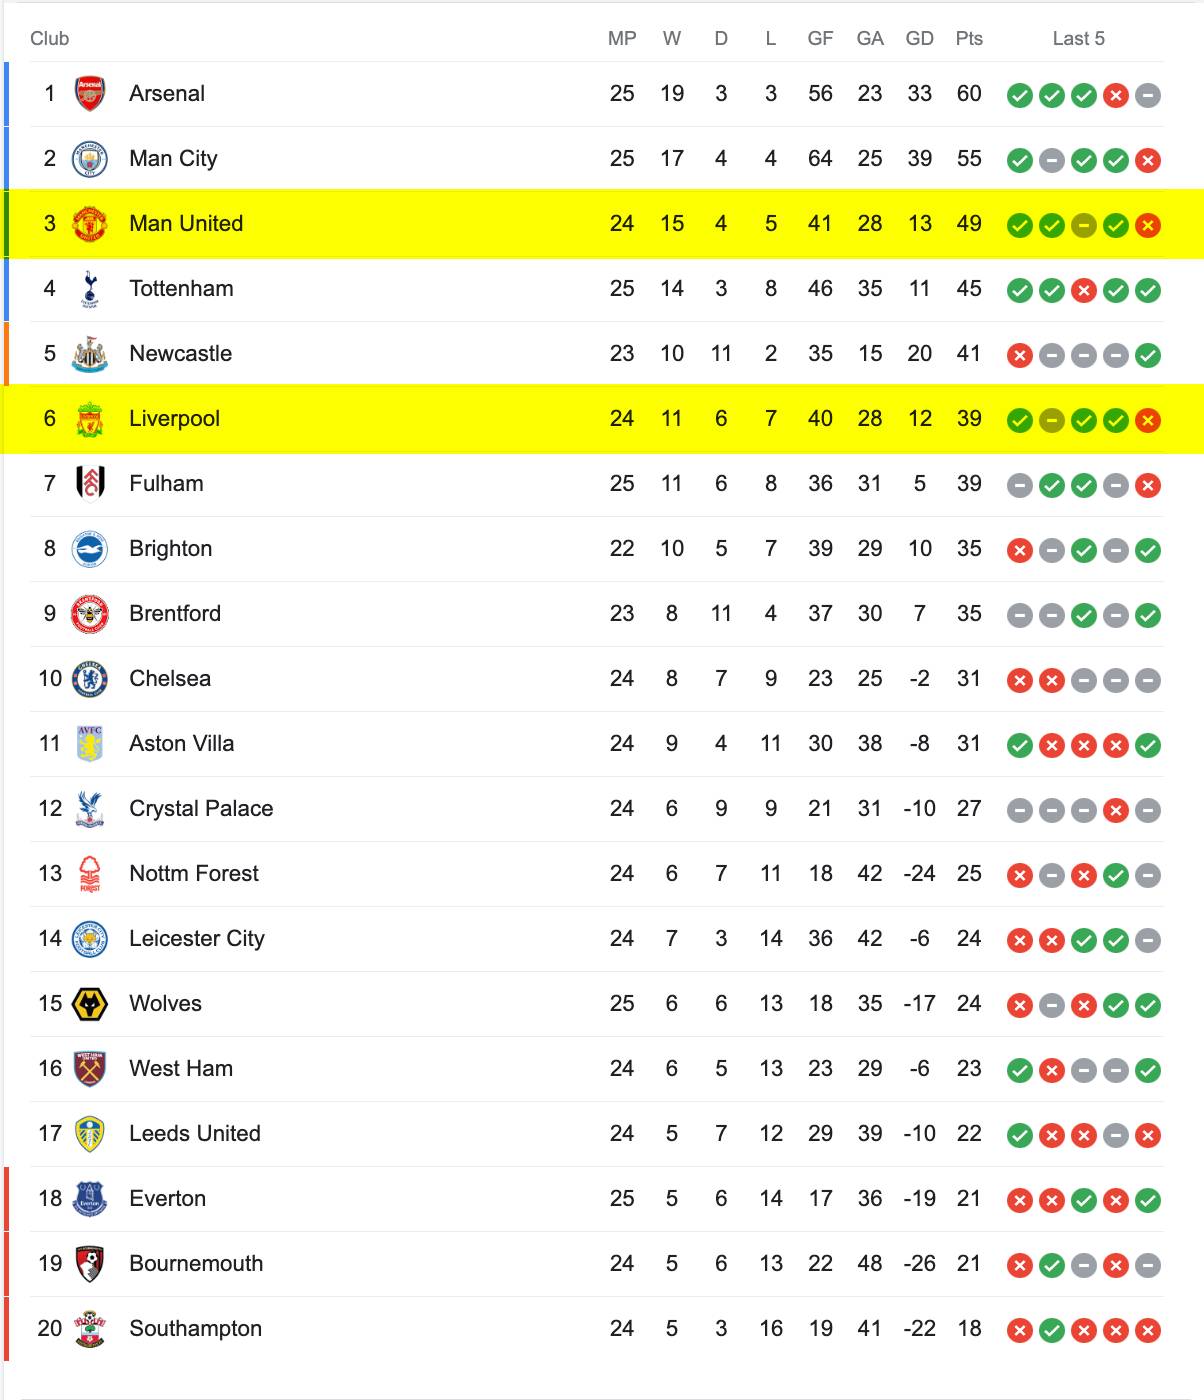Click the Wolves wolf-head crest
1204x1400 pixels.
[90, 1004]
